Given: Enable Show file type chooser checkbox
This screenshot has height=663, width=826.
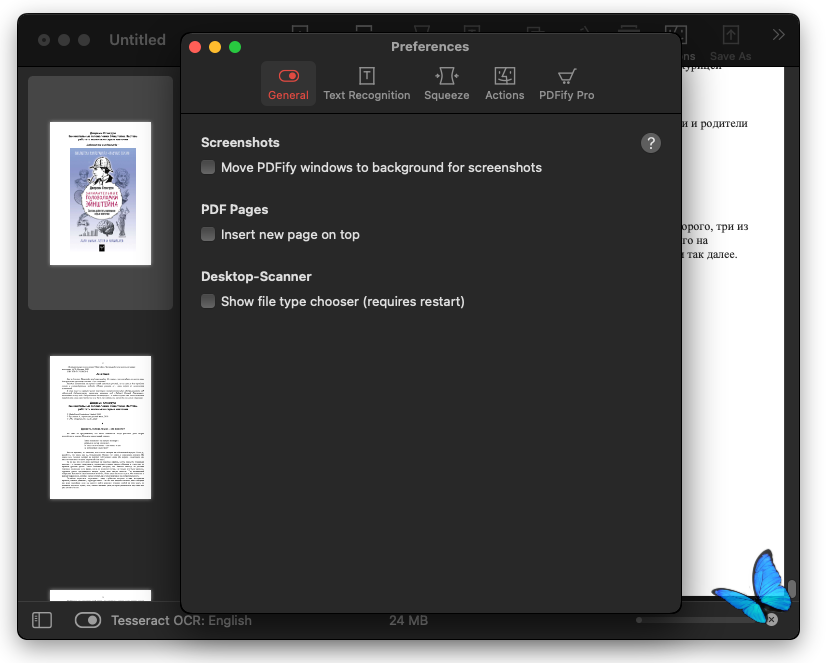Looking at the screenshot, I should tap(208, 301).
